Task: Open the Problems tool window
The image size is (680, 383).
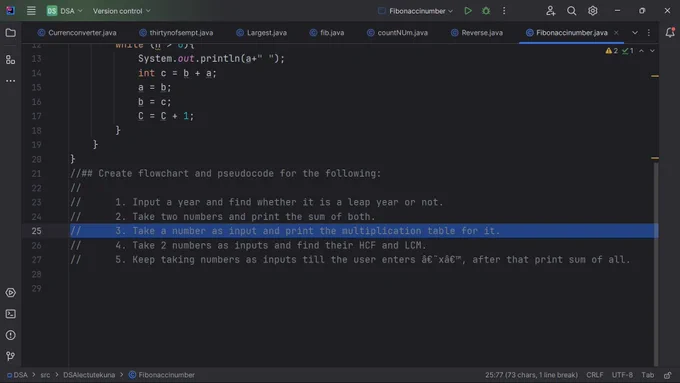Action: (x=10, y=335)
